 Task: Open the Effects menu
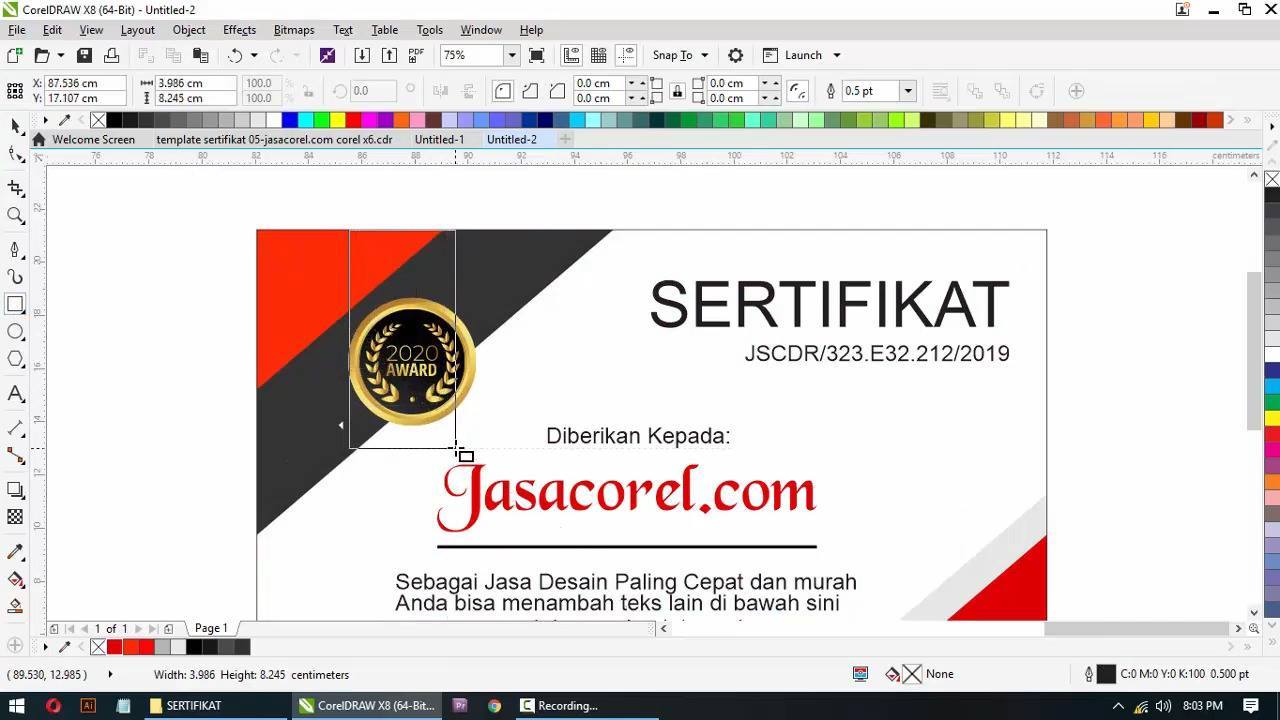click(239, 30)
